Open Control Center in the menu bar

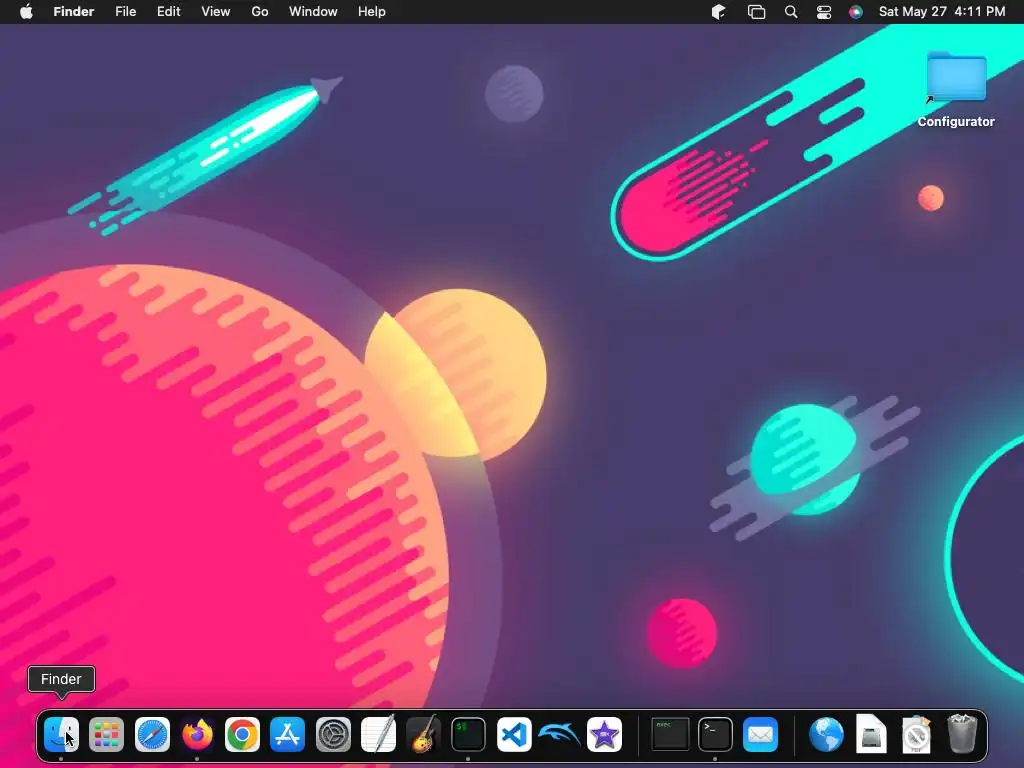pos(824,12)
